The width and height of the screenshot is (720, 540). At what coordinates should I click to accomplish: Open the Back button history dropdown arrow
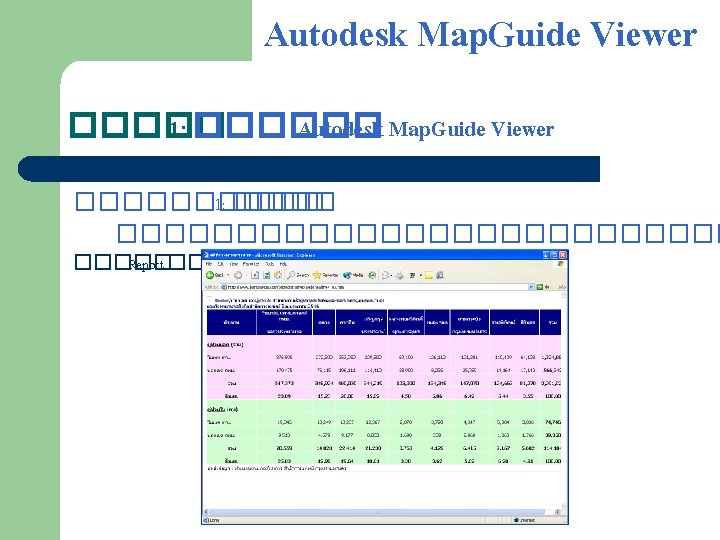228,275
